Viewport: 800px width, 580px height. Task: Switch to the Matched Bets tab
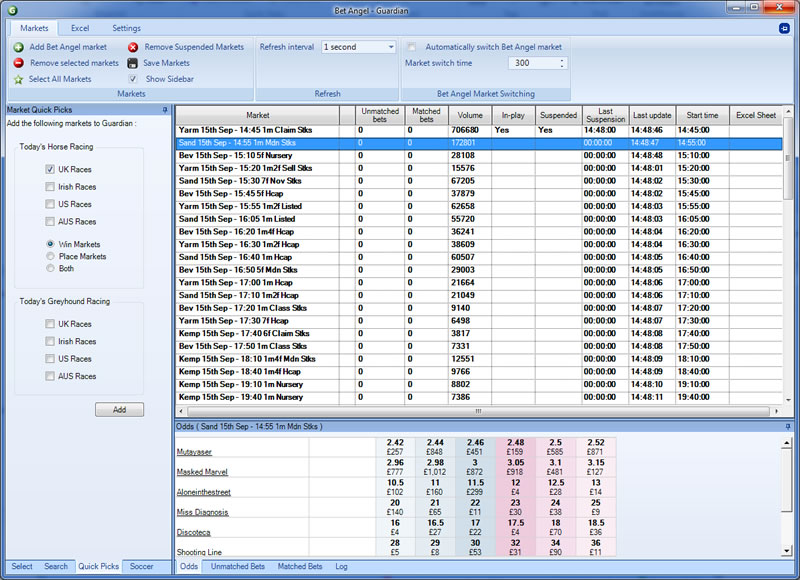(x=300, y=566)
